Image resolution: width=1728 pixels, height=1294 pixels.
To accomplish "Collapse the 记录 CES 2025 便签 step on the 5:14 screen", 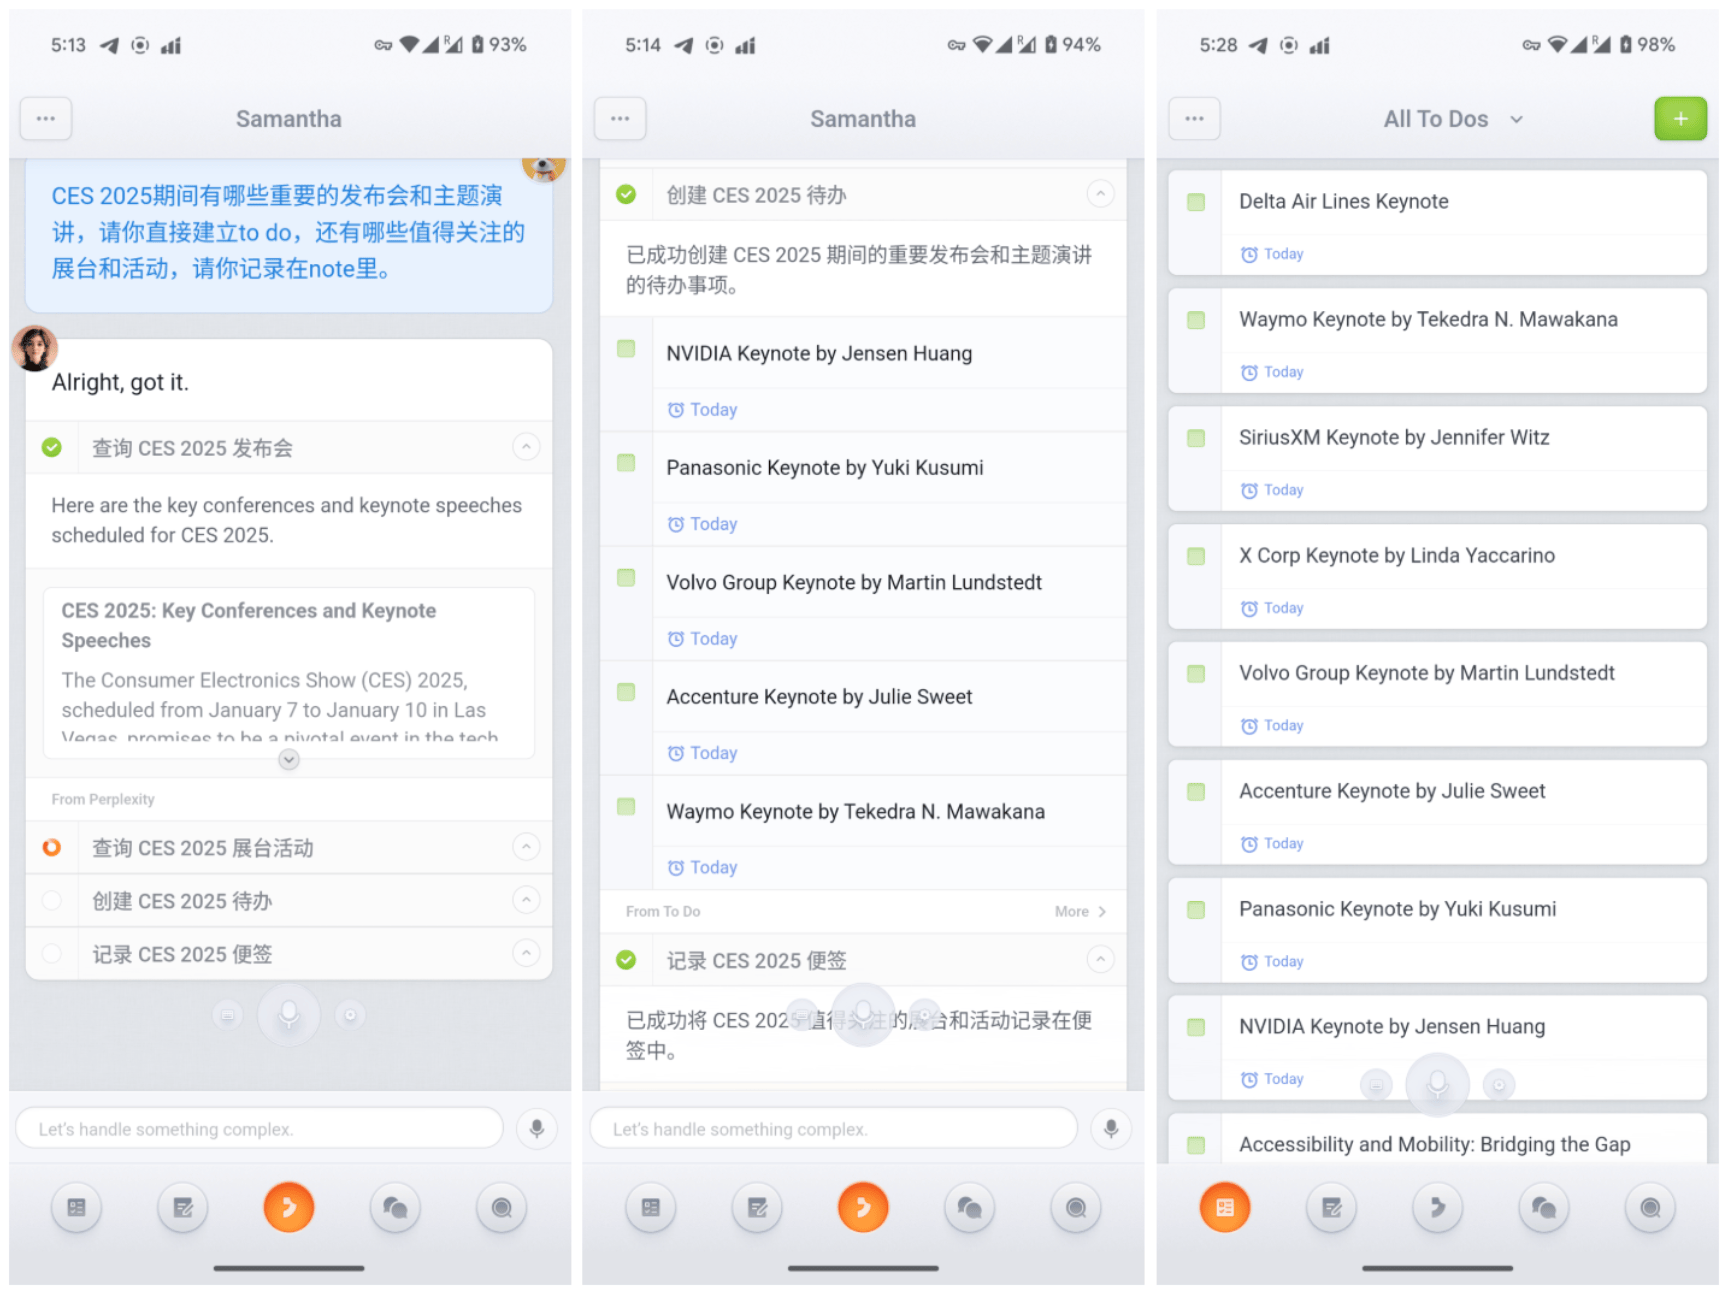I will click(x=1100, y=960).
